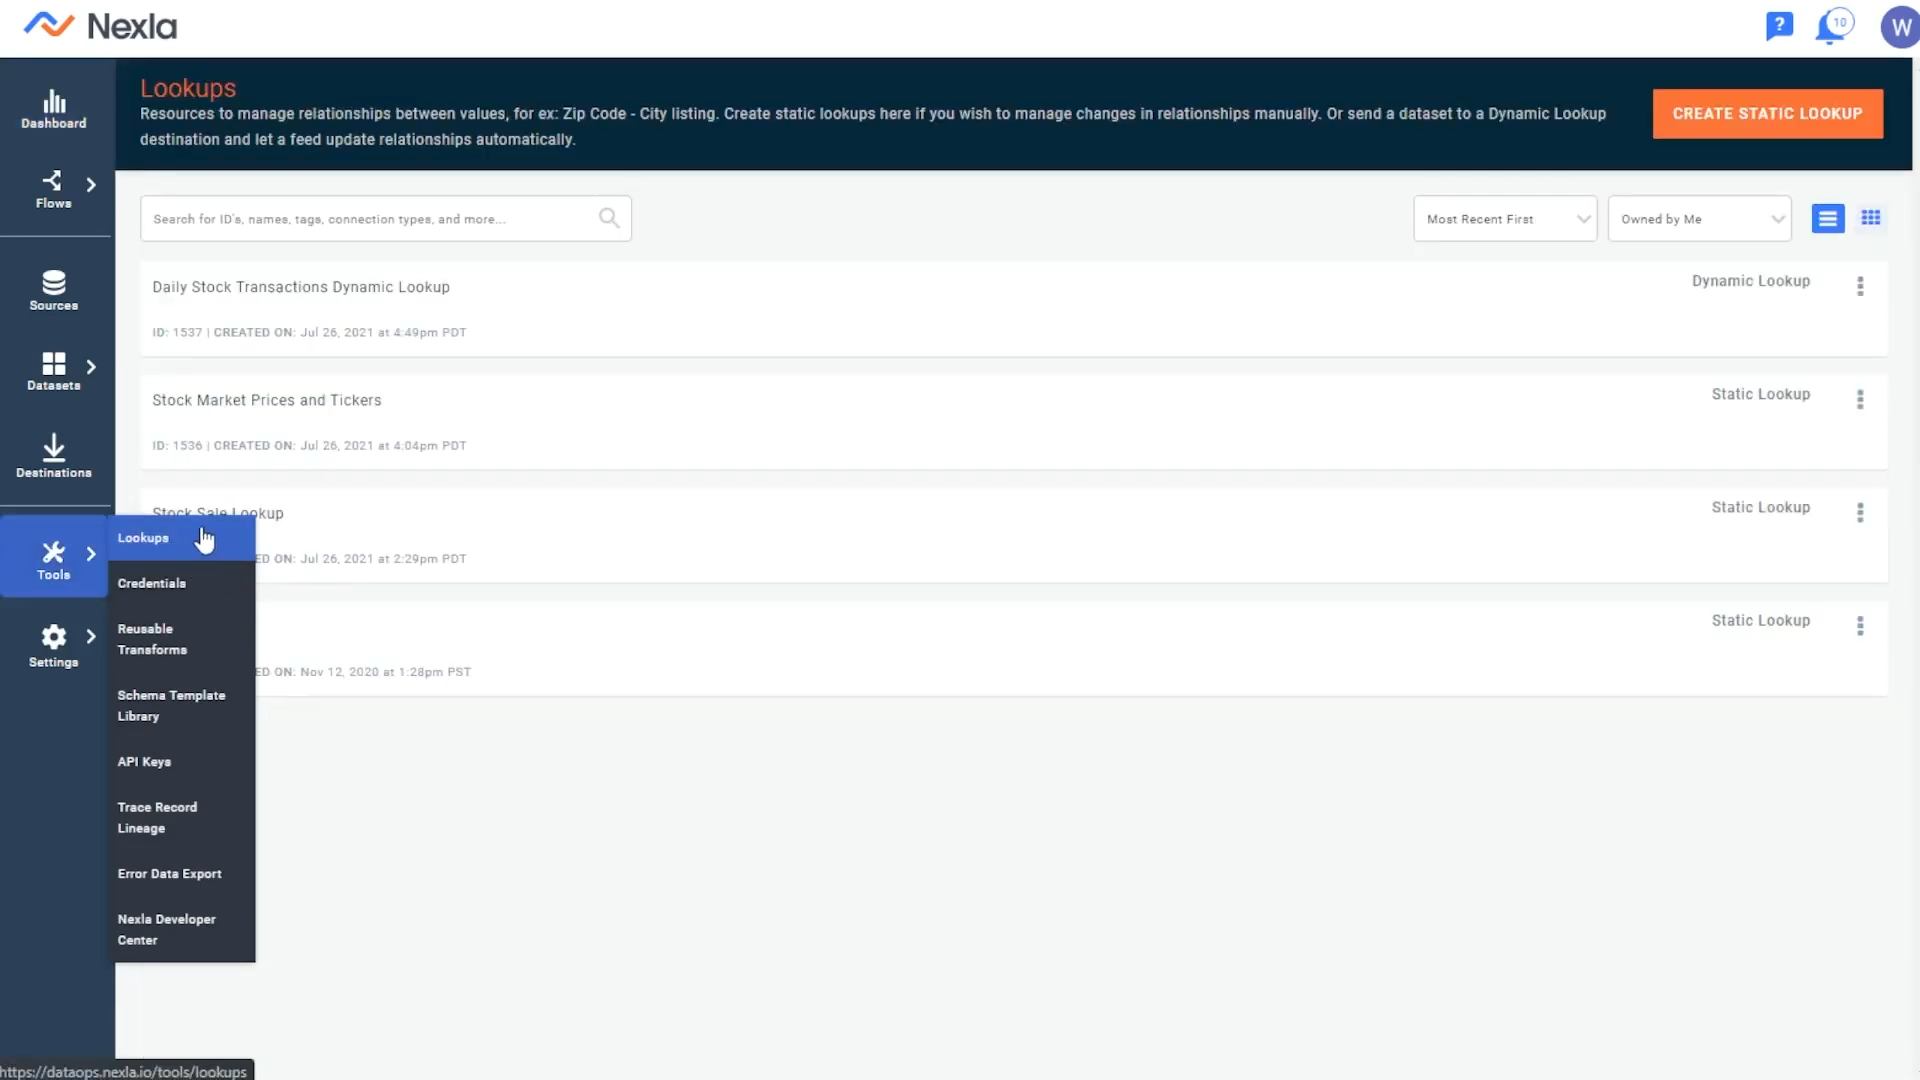Switch to grid view
Viewport: 1920px width, 1080px height.
click(x=1871, y=218)
